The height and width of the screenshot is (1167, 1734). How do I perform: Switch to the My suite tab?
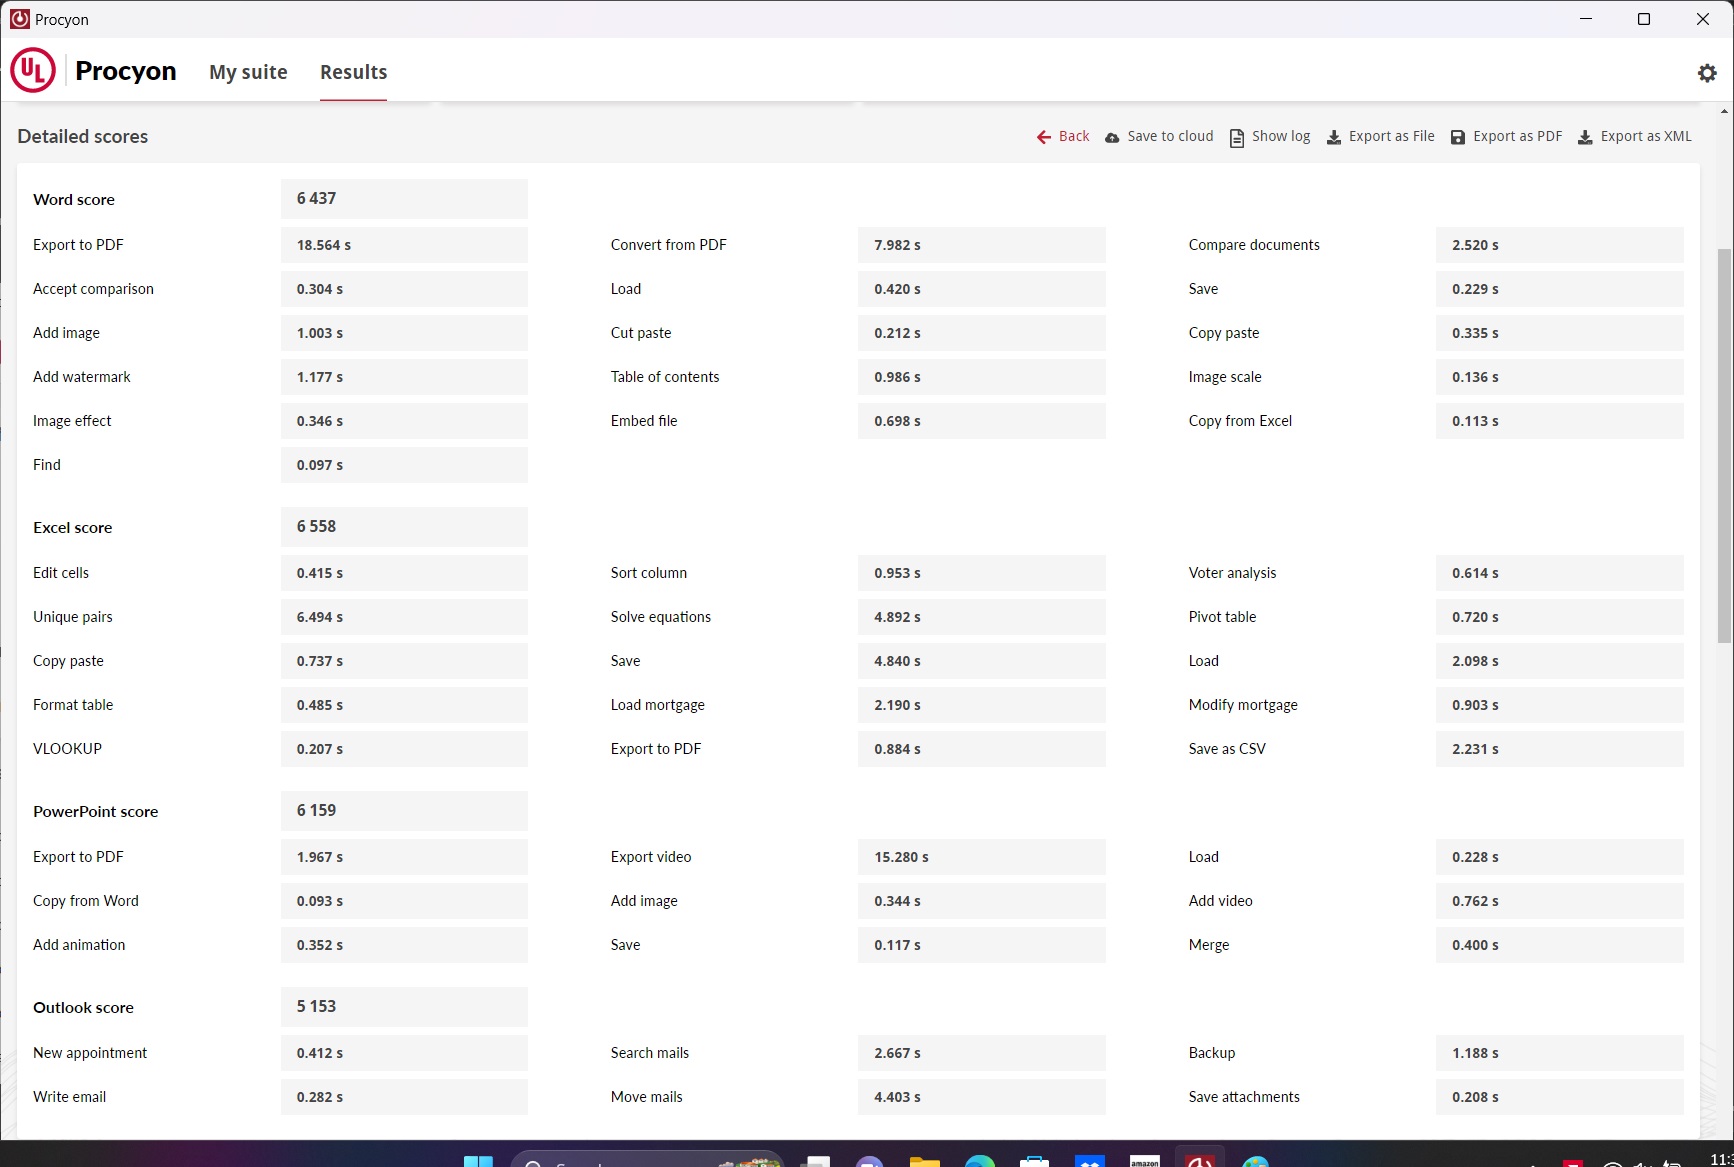(248, 72)
